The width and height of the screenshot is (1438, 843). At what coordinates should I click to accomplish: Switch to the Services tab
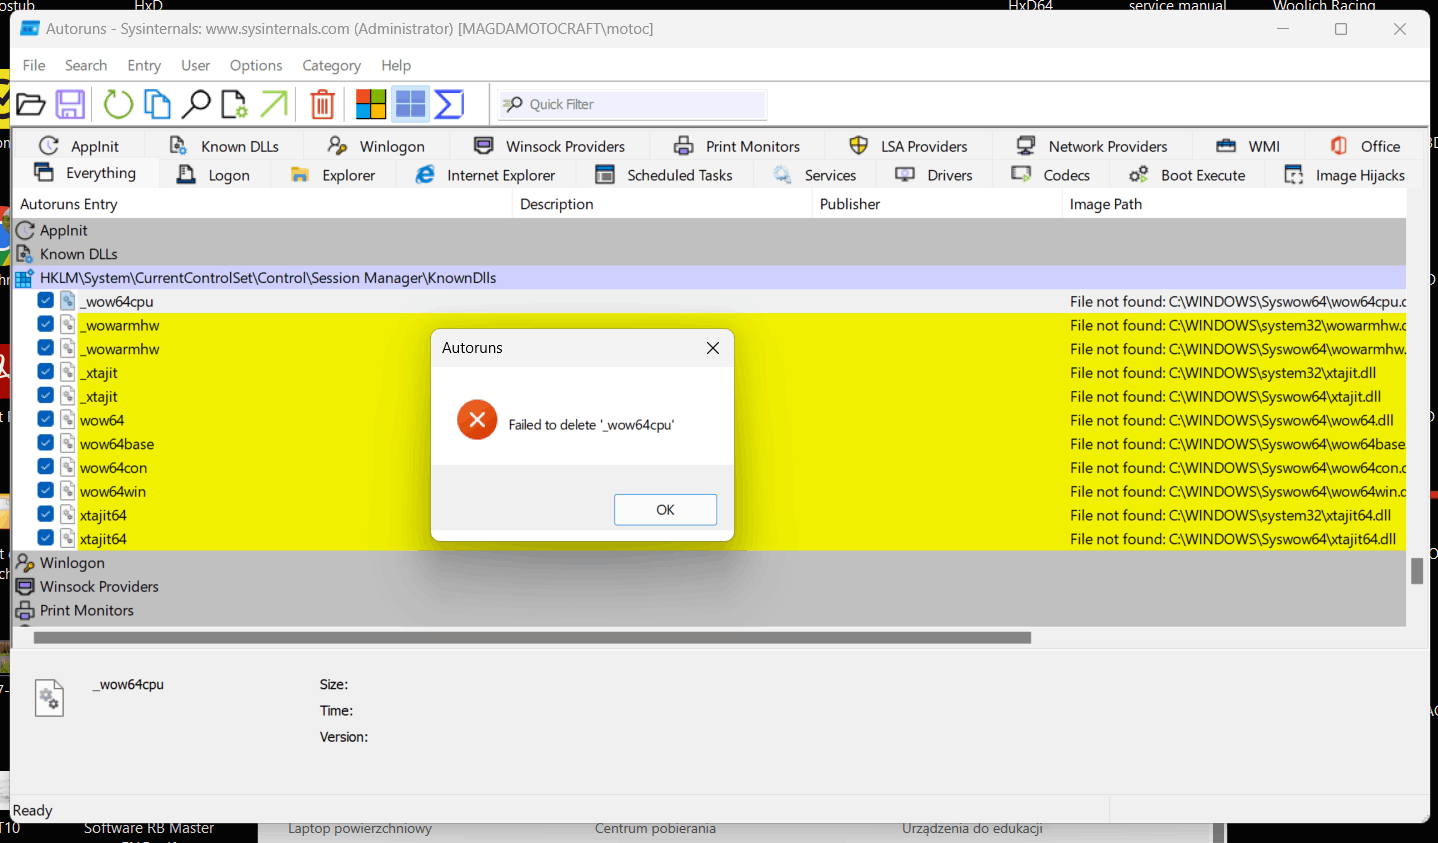(815, 175)
